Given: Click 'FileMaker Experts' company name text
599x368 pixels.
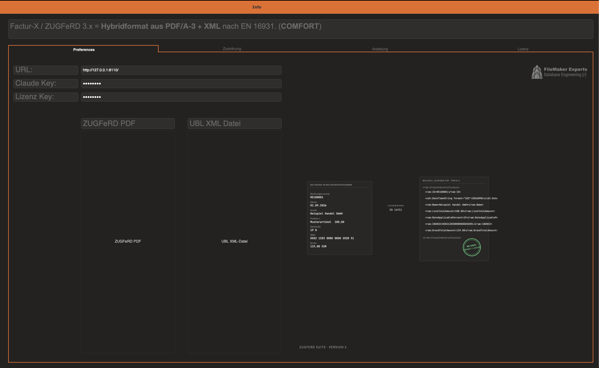Looking at the screenshot, I should (x=565, y=69).
